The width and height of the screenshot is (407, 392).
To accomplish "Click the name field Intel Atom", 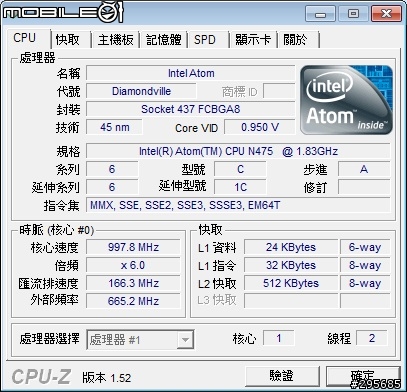I will [191, 73].
